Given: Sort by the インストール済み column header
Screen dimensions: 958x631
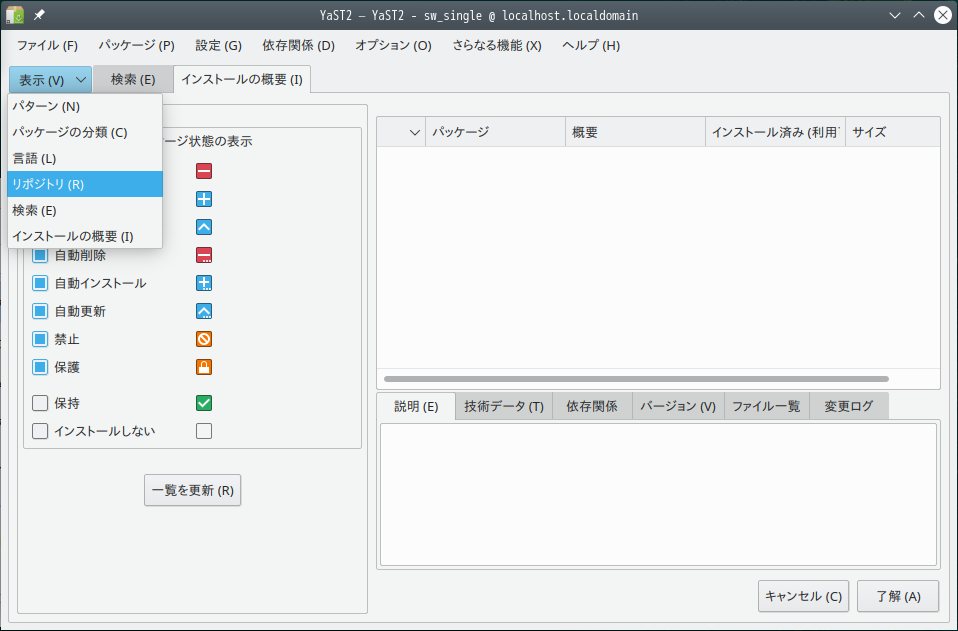Looking at the screenshot, I should (x=775, y=132).
